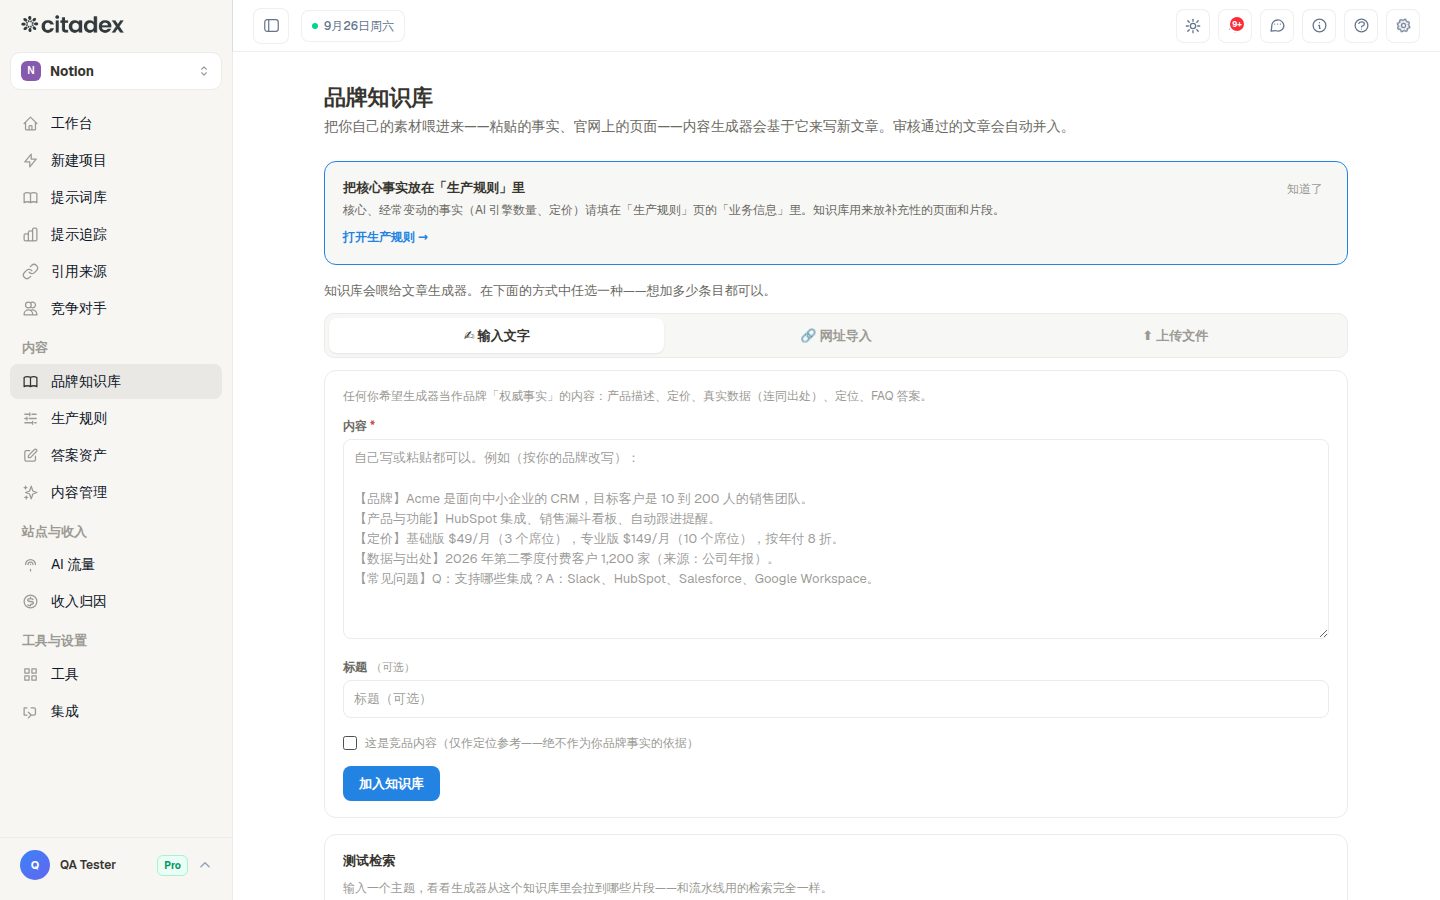Switch to the 上传文件 tab

point(1175,336)
